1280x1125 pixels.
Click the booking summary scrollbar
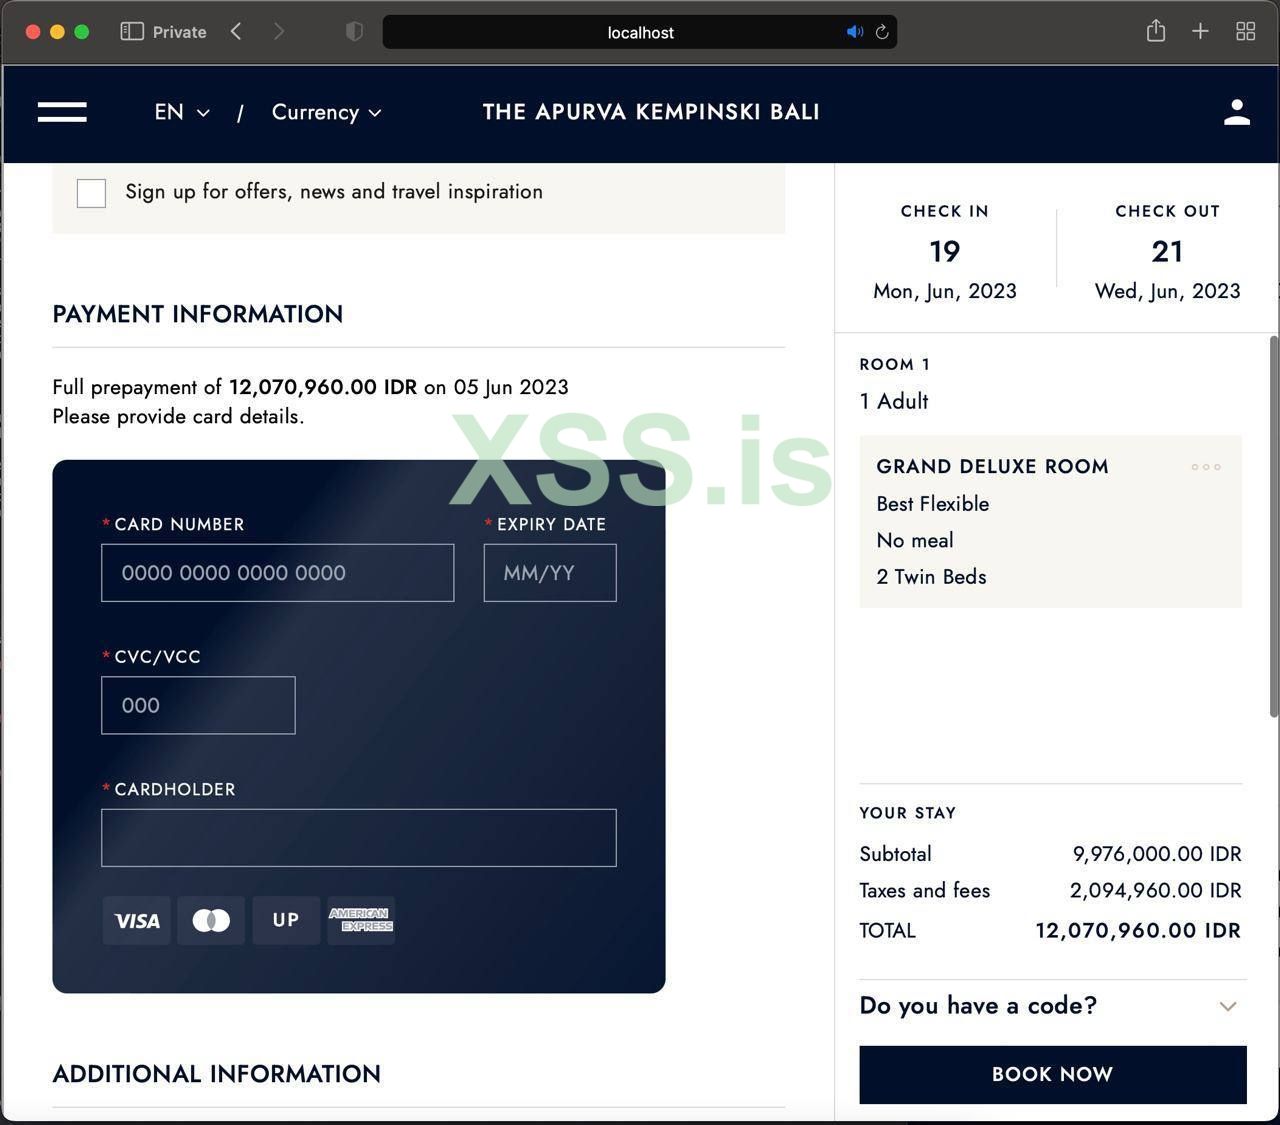coord(1274,526)
